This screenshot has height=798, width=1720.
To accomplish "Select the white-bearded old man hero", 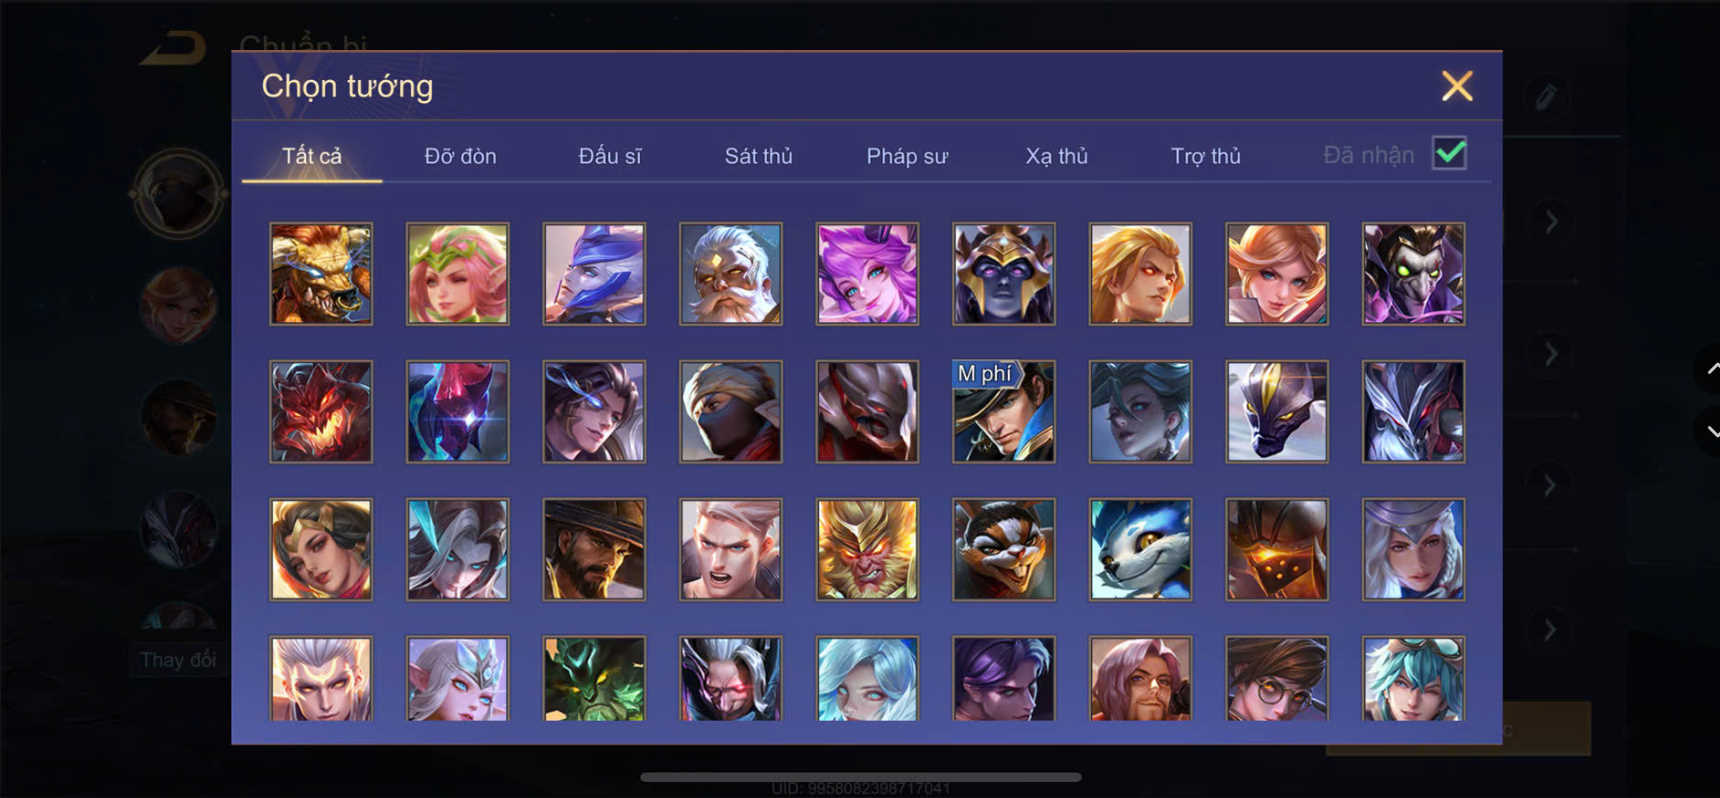I will [731, 273].
